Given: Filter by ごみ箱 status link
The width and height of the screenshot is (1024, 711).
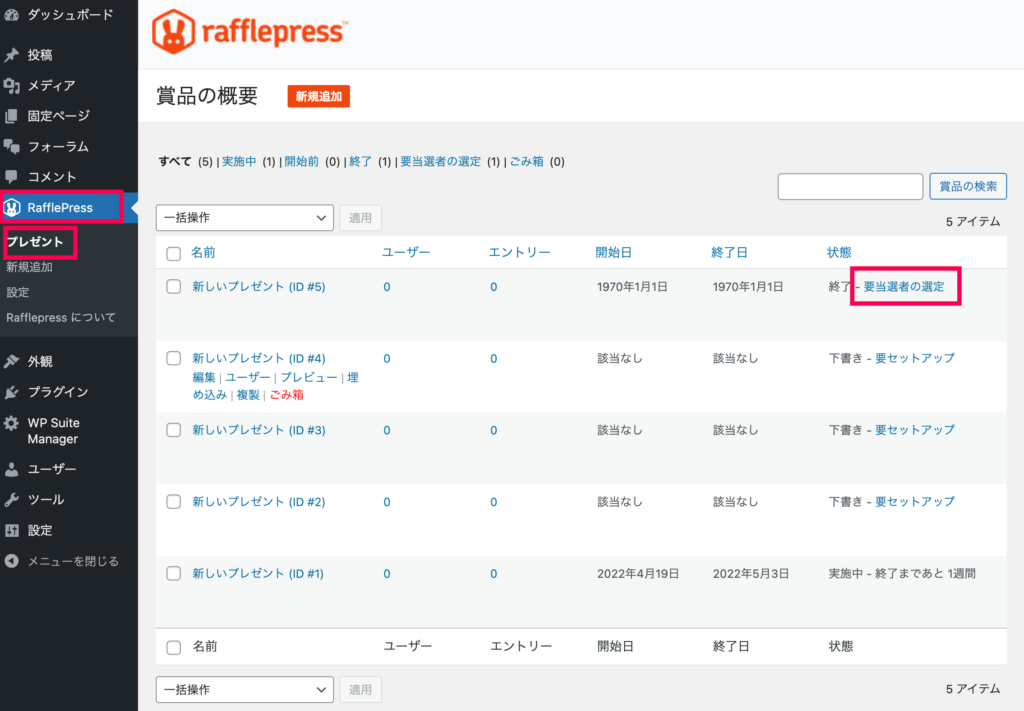Looking at the screenshot, I should click(x=526, y=161).
